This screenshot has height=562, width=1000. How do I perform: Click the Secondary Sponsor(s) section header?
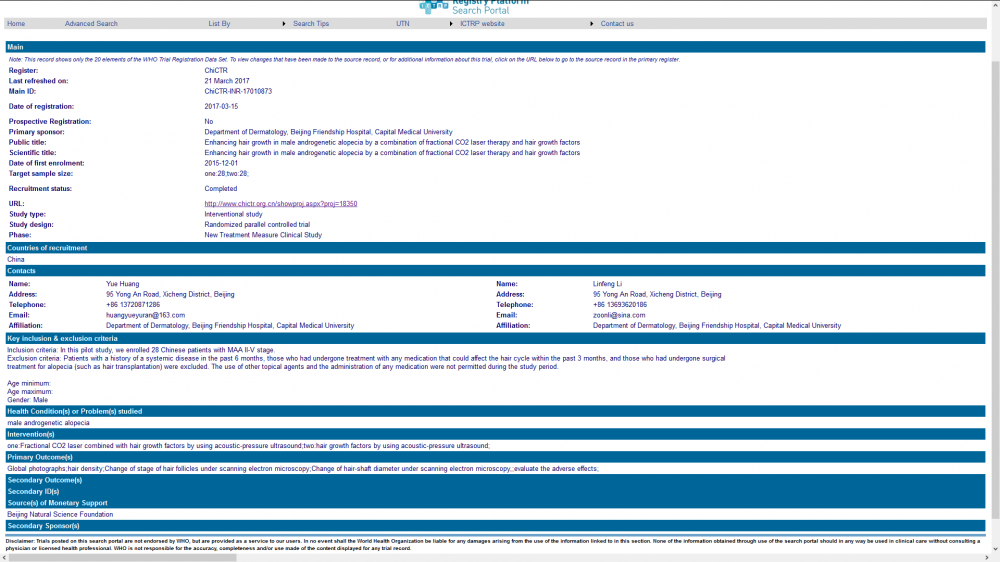(x=44, y=525)
